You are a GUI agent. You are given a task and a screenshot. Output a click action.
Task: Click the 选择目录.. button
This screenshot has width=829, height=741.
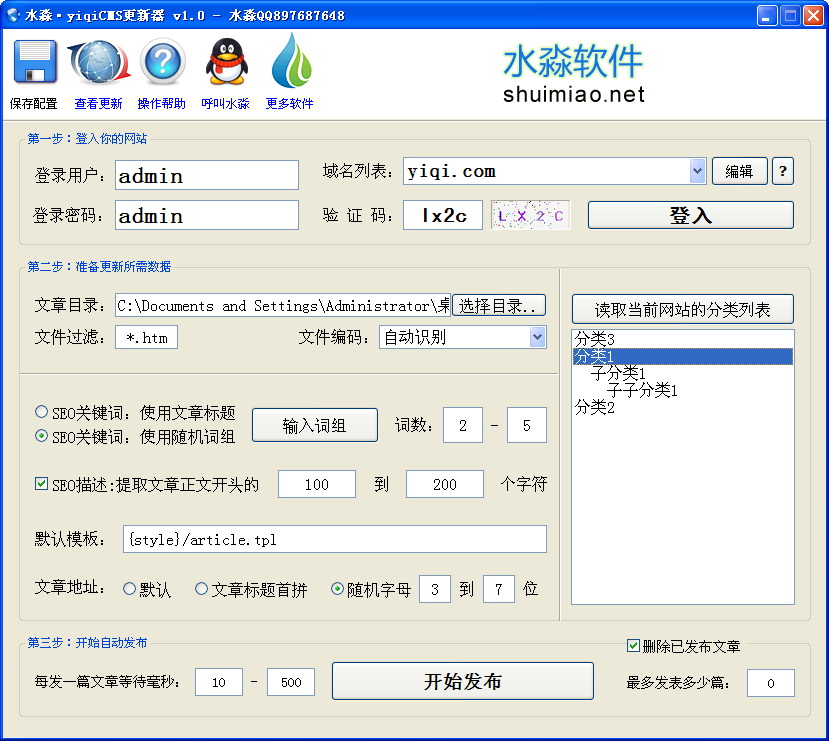coord(499,305)
